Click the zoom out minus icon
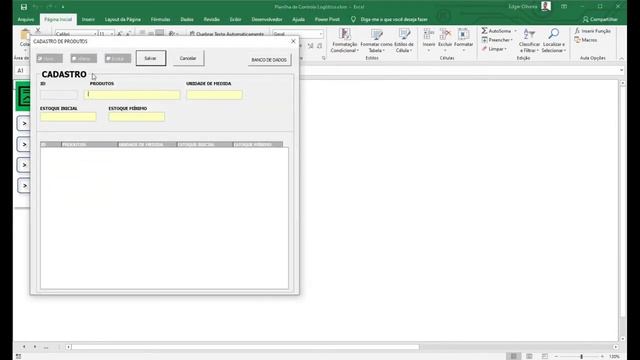640x360 pixels. [x=556, y=356]
